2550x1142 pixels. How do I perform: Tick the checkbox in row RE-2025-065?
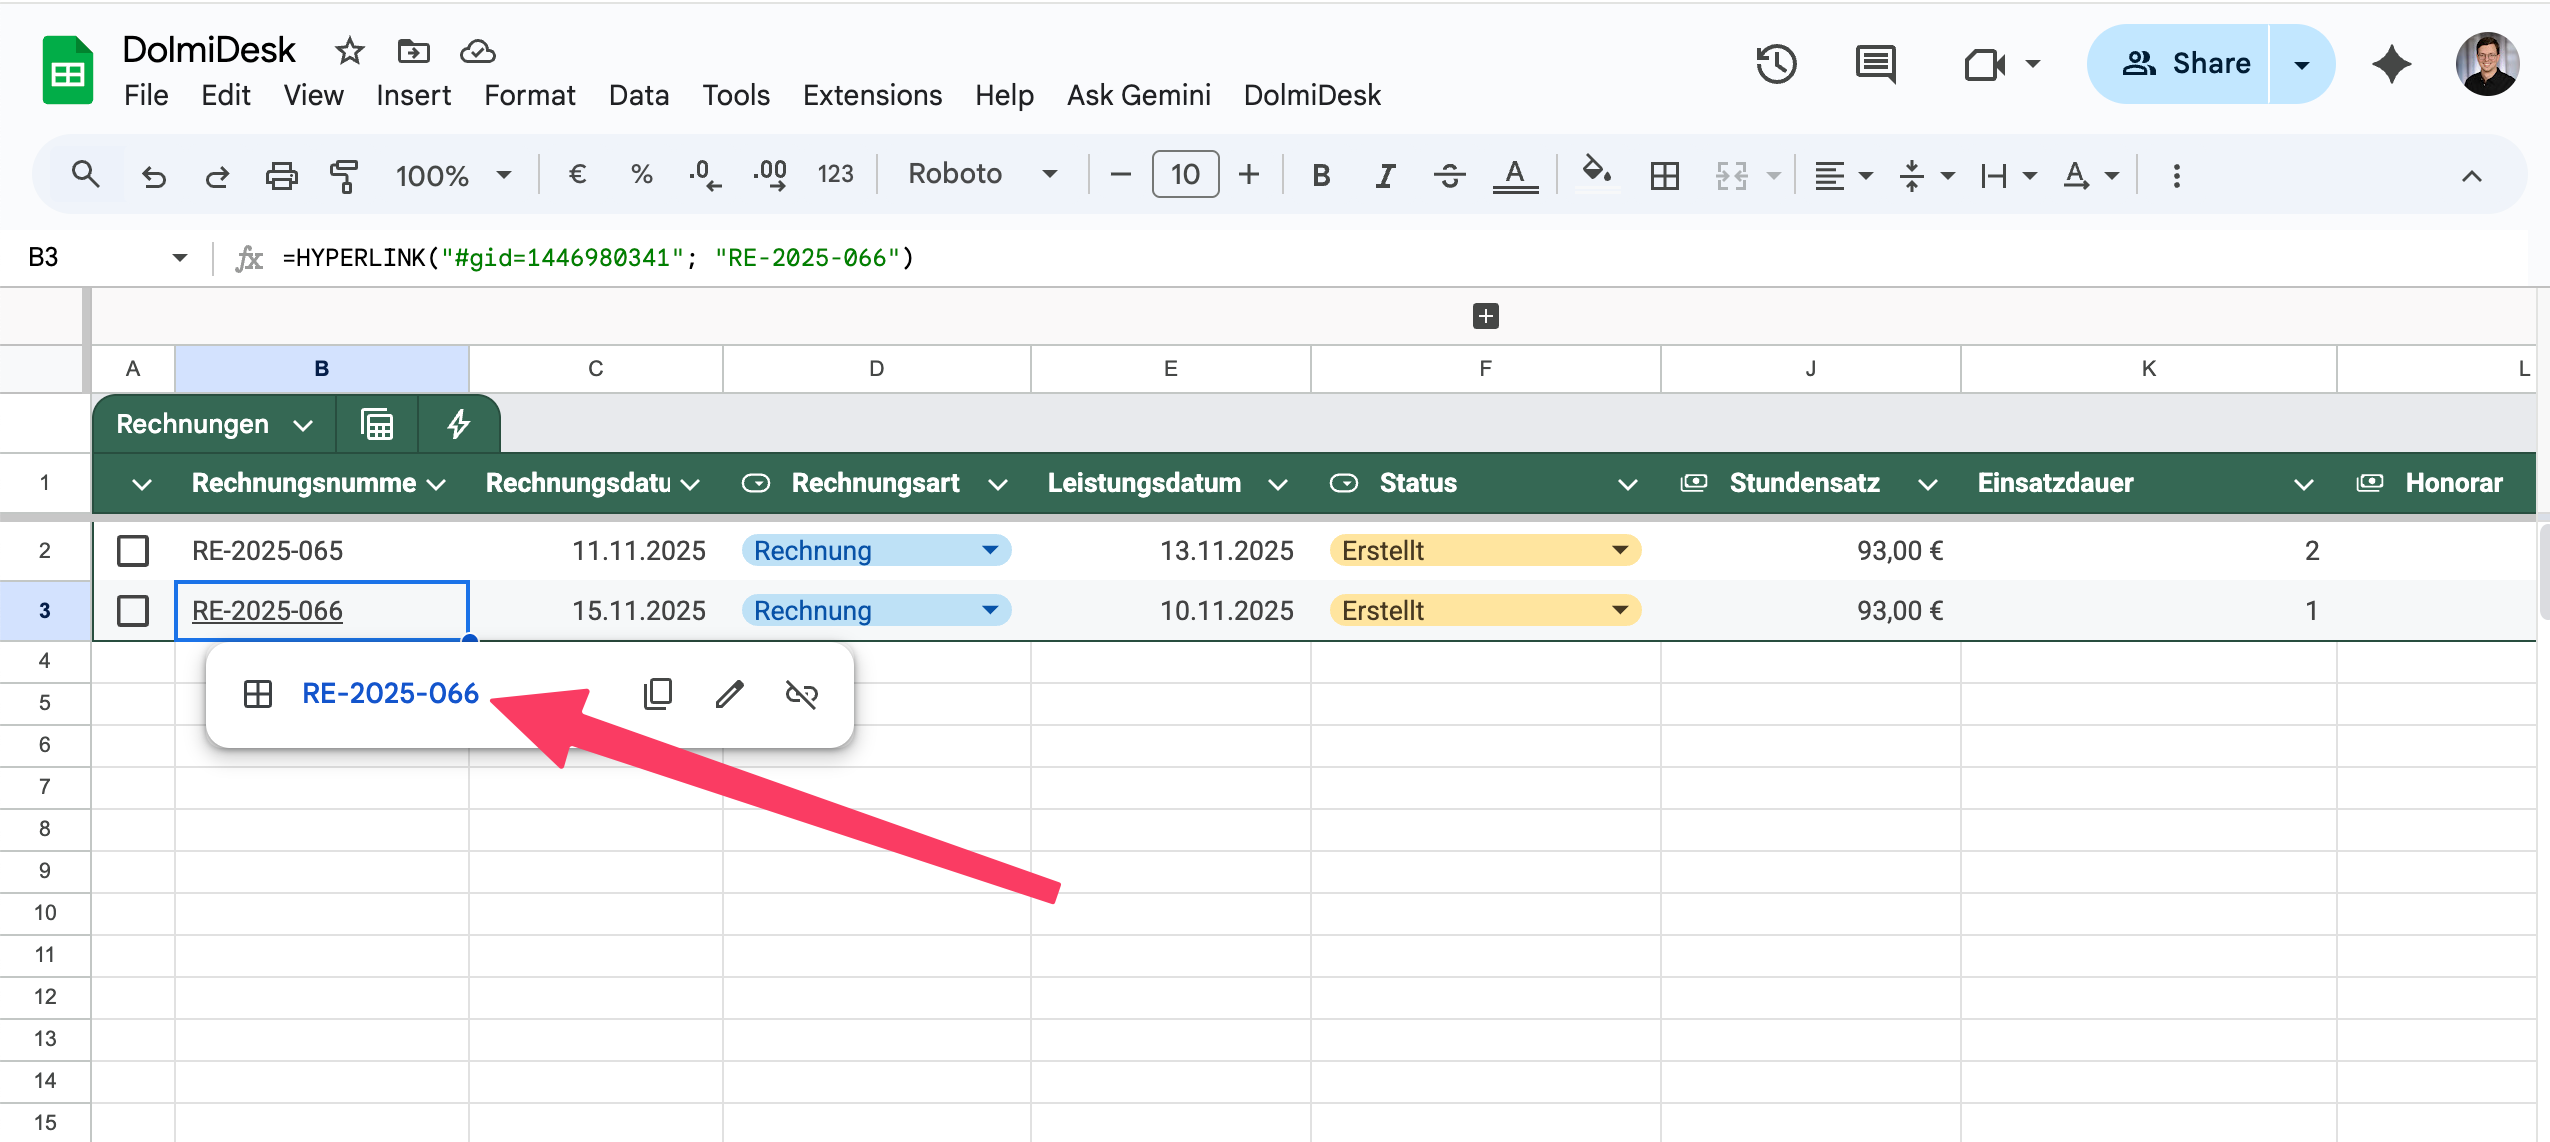point(133,551)
